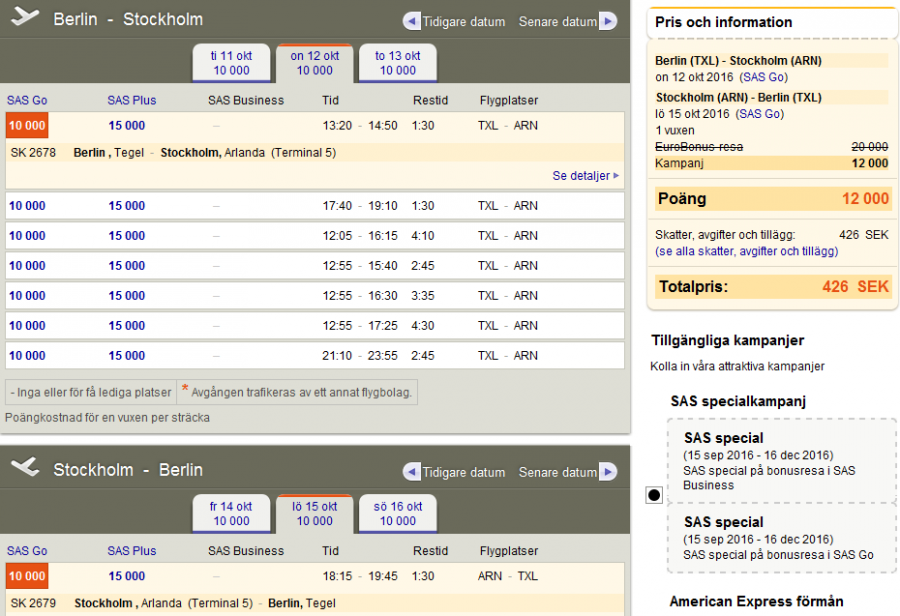Image resolution: width=900 pixels, height=616 pixels.
Task: Select the 10 000 SAS Go fare at 13:20
Action: click(x=27, y=126)
